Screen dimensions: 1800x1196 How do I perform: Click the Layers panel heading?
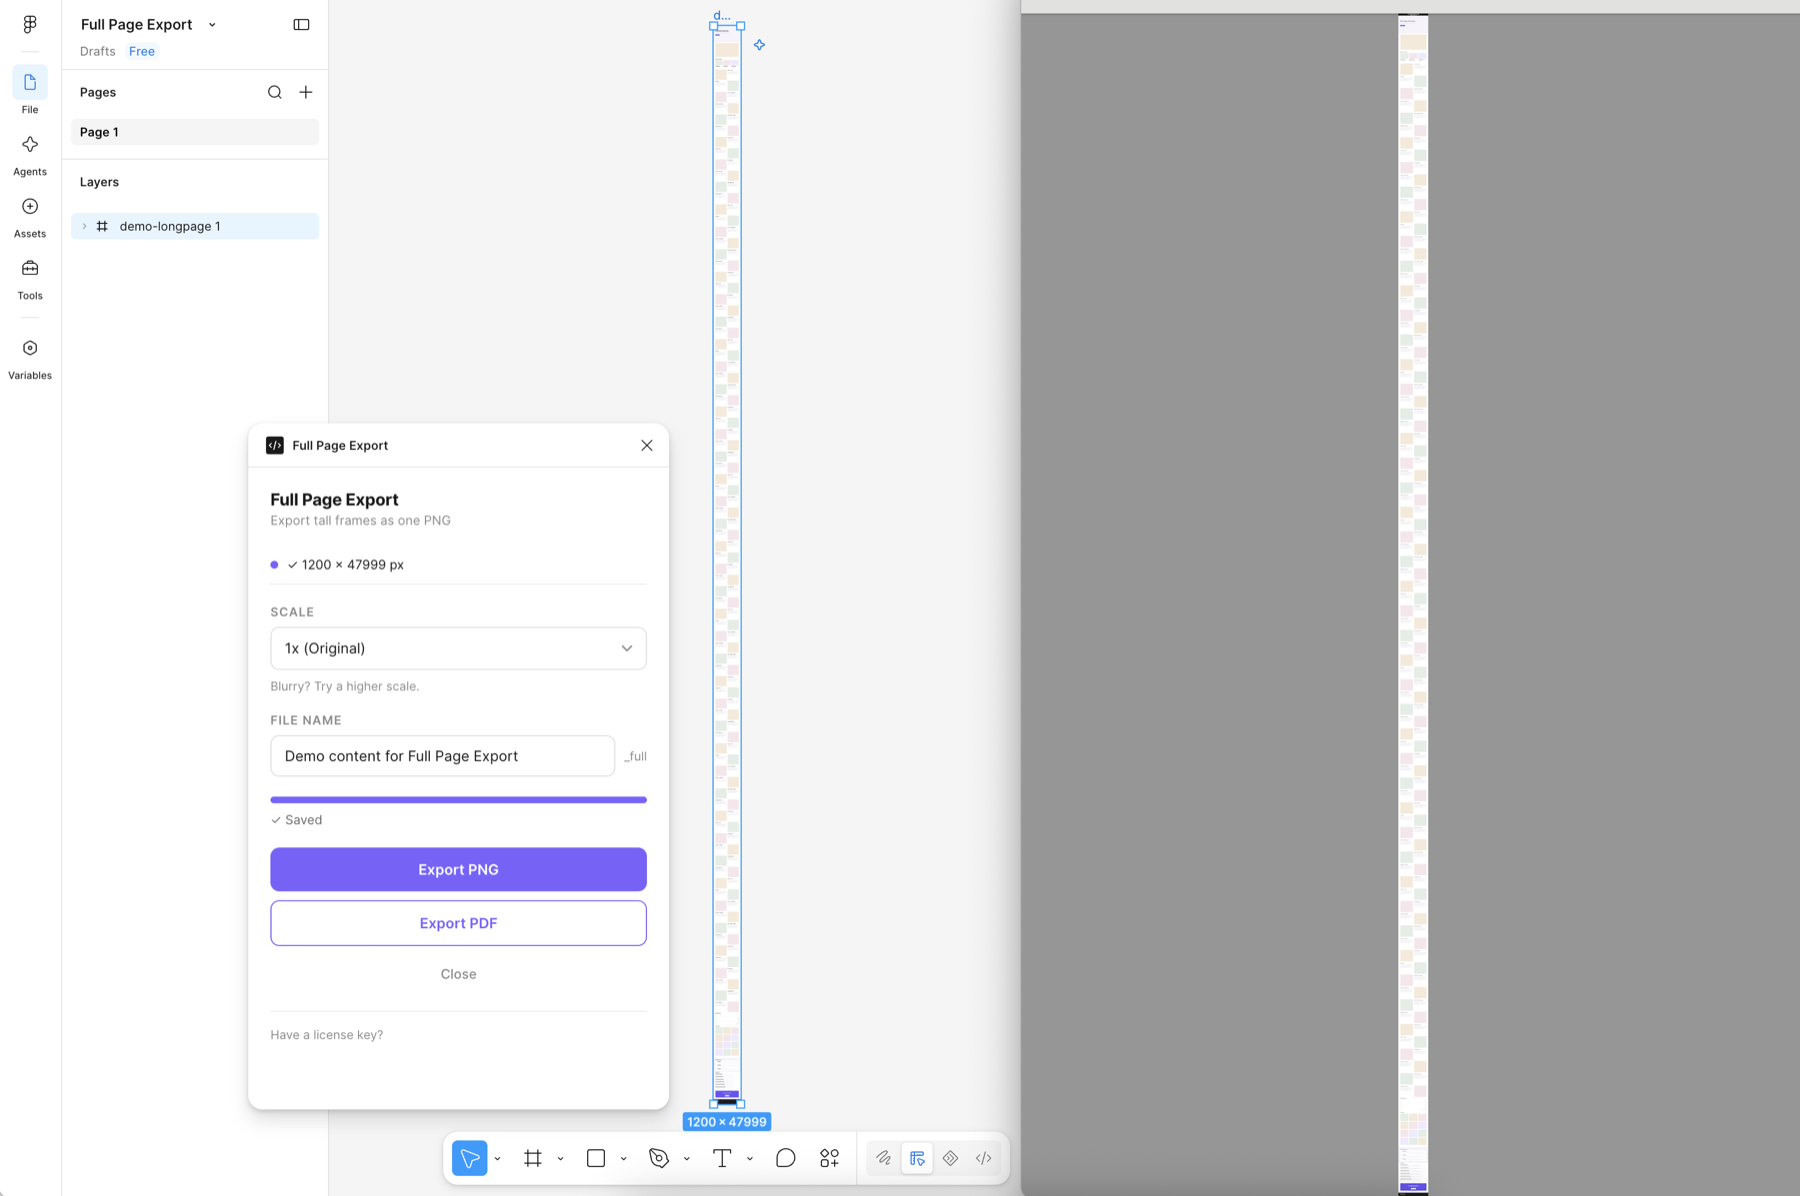click(99, 182)
